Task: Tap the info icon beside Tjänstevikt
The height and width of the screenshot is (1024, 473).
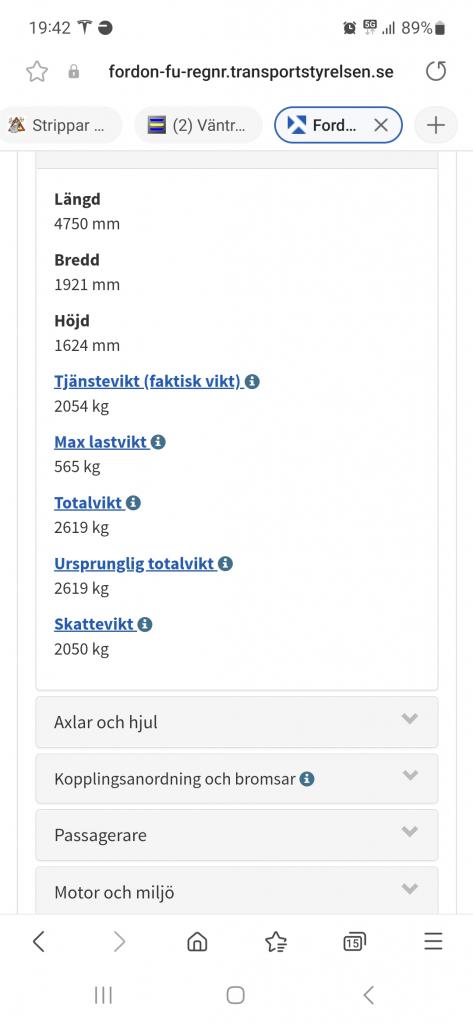Action: [x=252, y=381]
